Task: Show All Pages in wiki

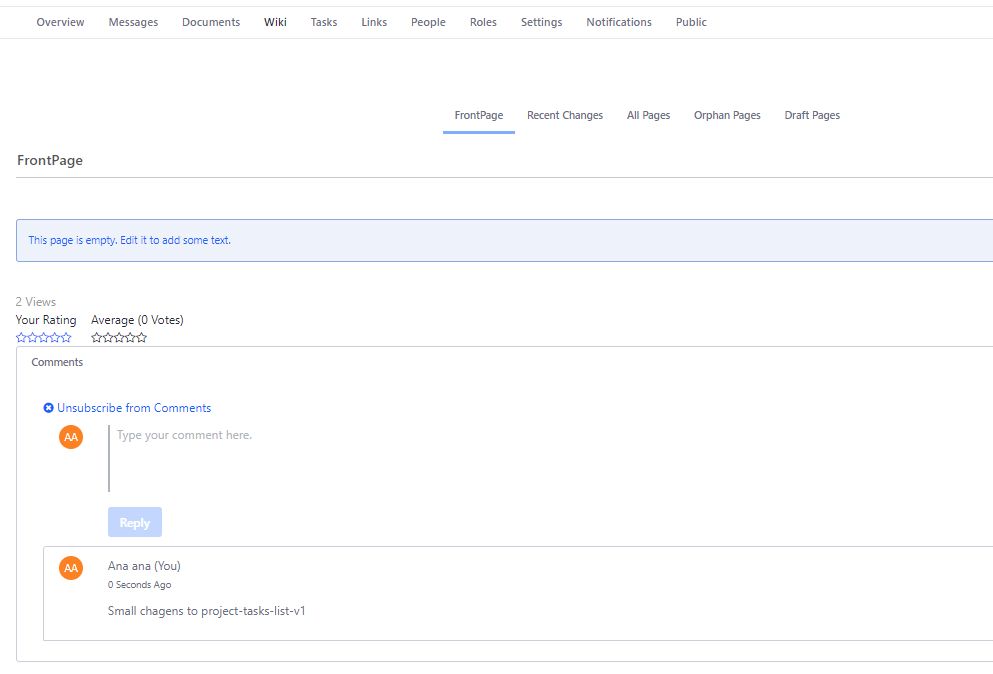Action: click(648, 115)
